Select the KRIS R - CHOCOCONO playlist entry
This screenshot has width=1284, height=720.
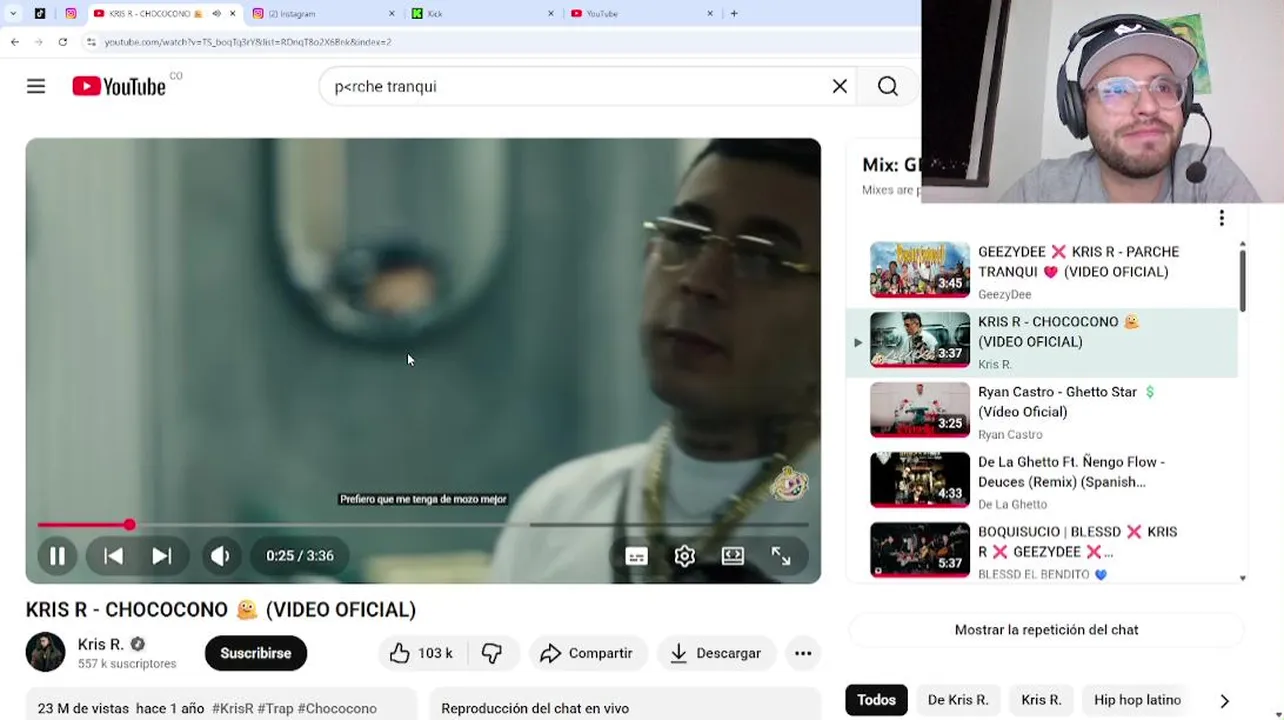pyautogui.click(x=1042, y=341)
